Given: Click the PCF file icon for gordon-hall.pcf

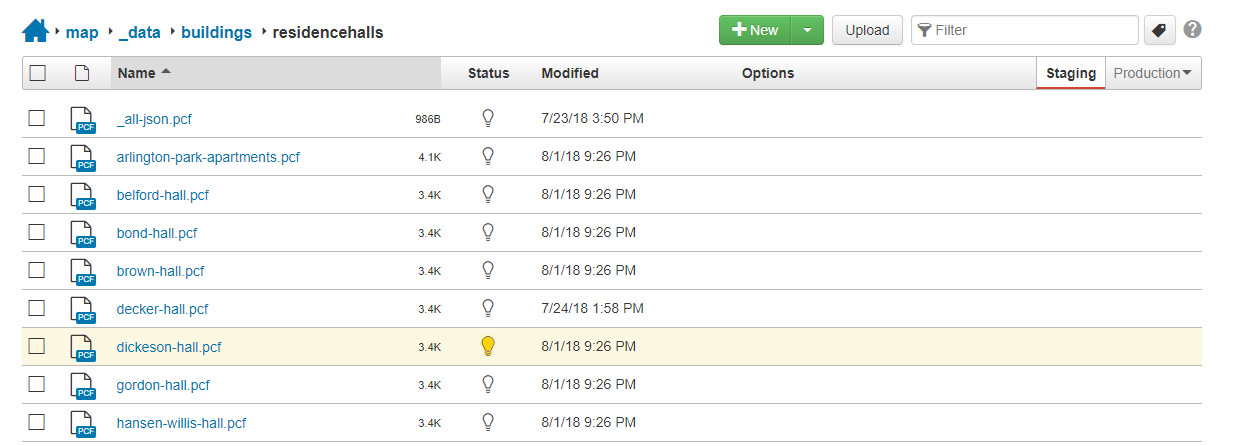Looking at the screenshot, I should coord(82,385).
